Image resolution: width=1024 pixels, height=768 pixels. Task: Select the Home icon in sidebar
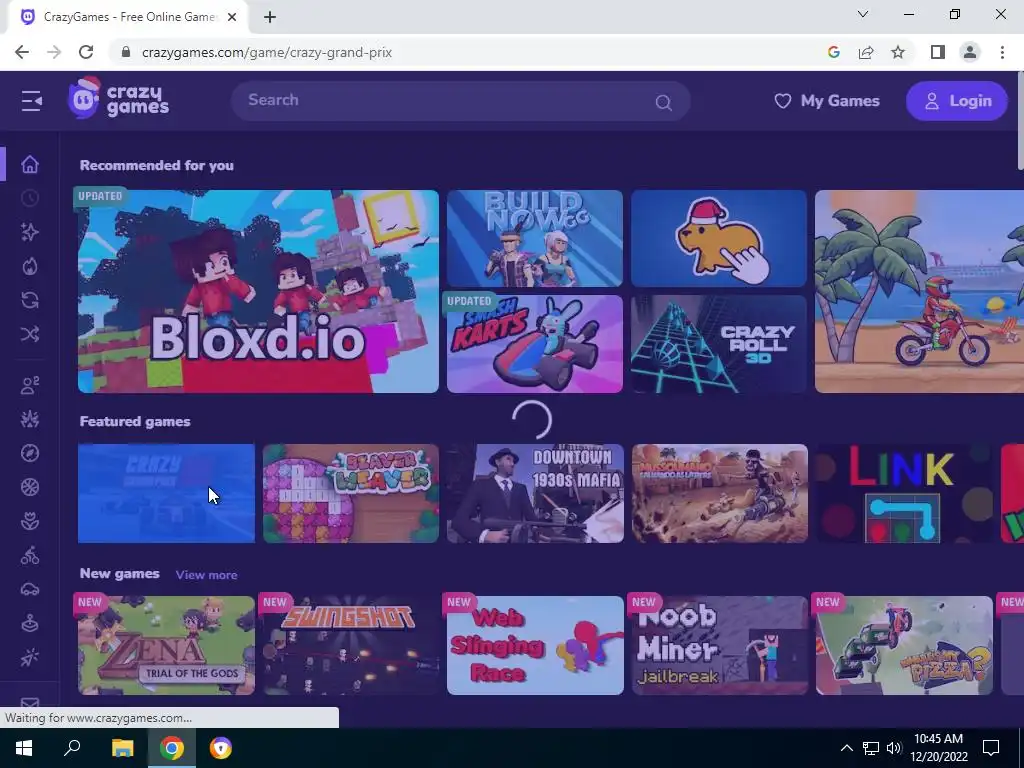point(30,164)
